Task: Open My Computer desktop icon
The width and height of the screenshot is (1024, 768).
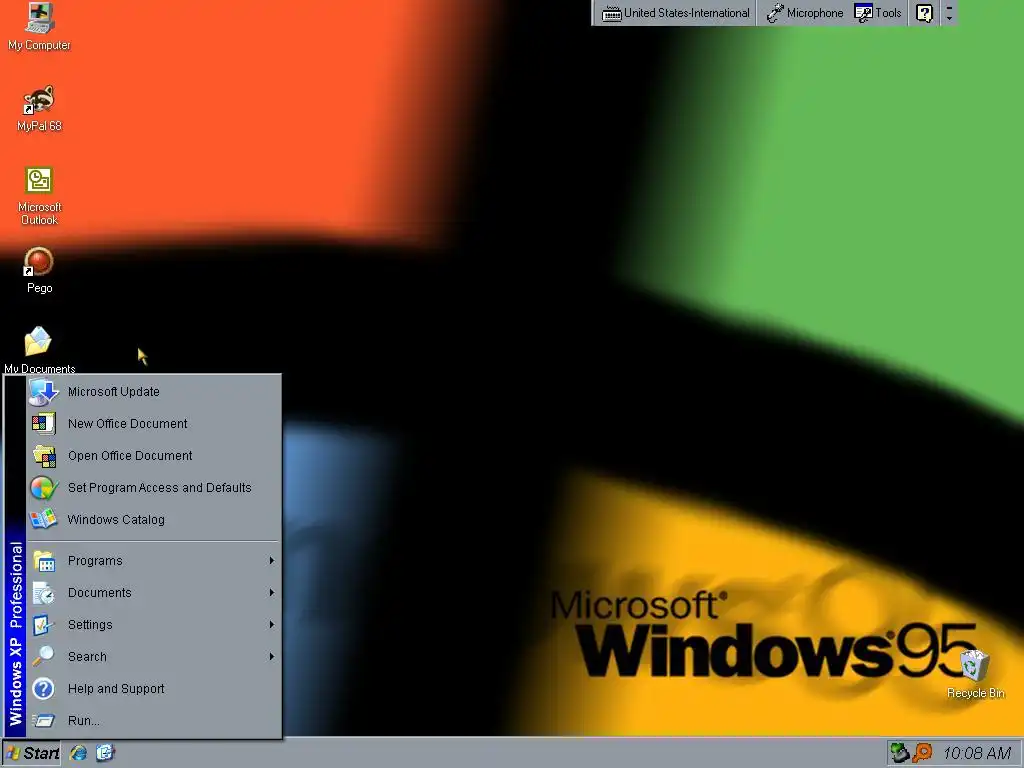Action: coord(39,27)
